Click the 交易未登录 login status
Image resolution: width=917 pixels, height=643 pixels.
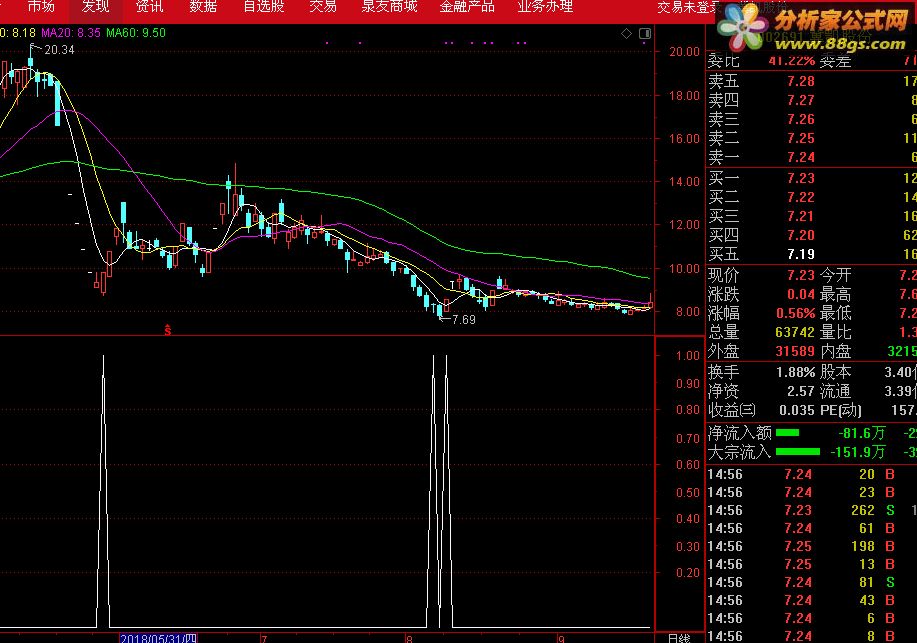[x=689, y=8]
